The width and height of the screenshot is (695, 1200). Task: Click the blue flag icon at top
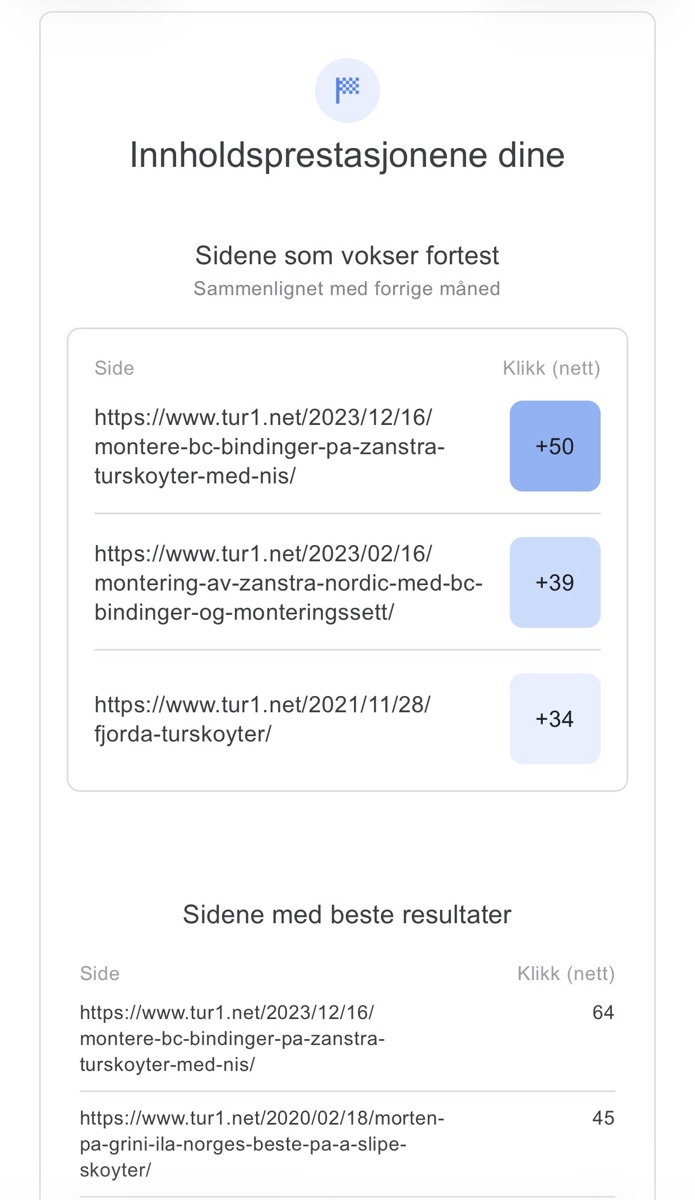point(347,90)
